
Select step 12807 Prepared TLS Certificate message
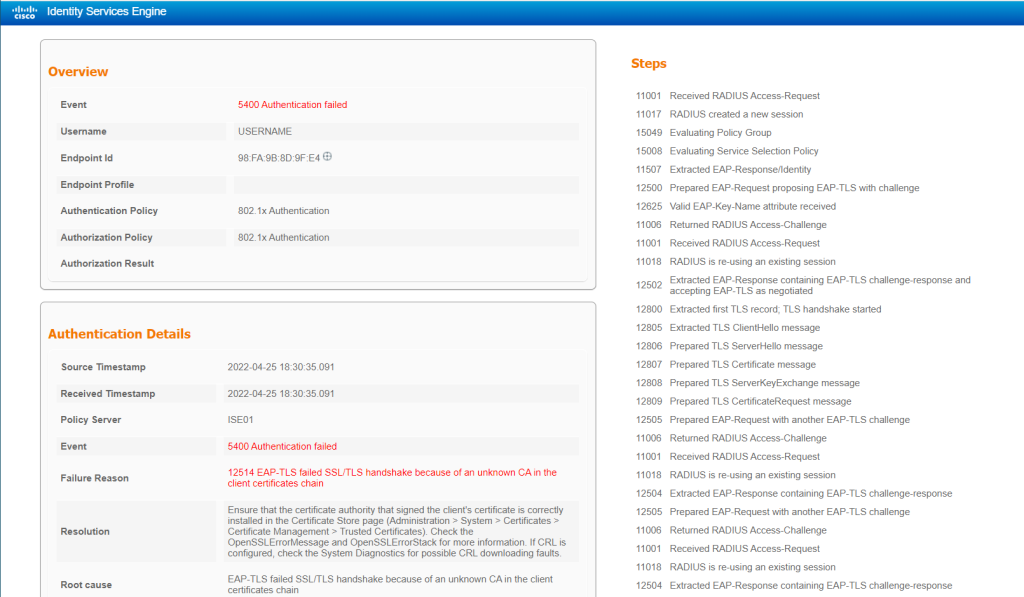click(x=726, y=364)
